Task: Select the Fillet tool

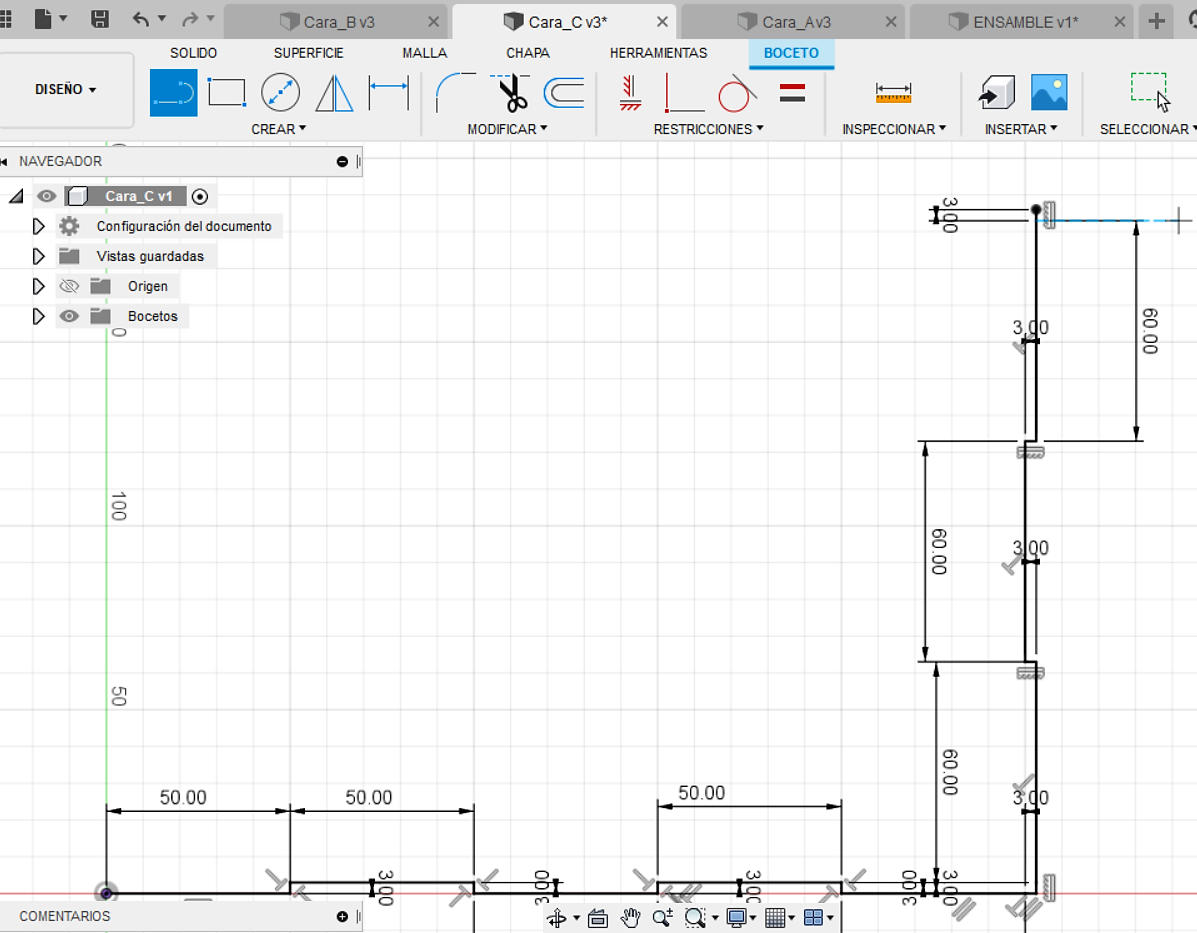Action: [x=455, y=92]
